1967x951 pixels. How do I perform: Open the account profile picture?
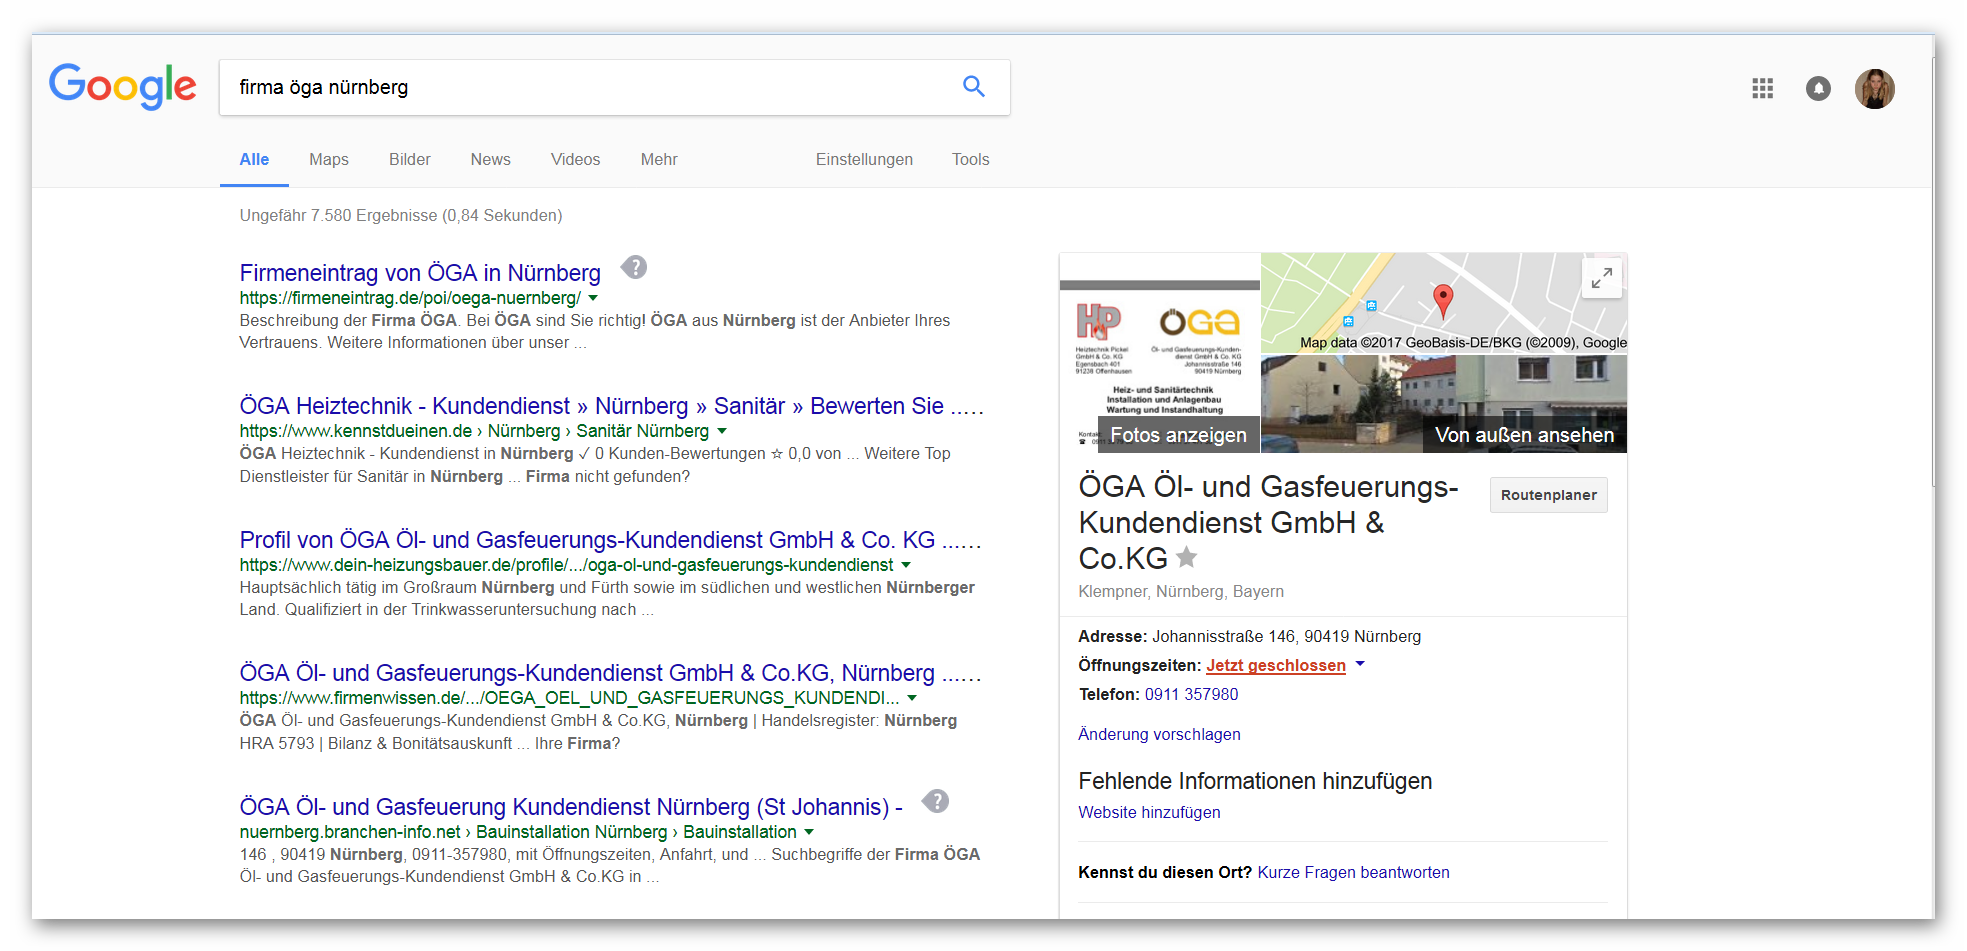[x=1874, y=89]
